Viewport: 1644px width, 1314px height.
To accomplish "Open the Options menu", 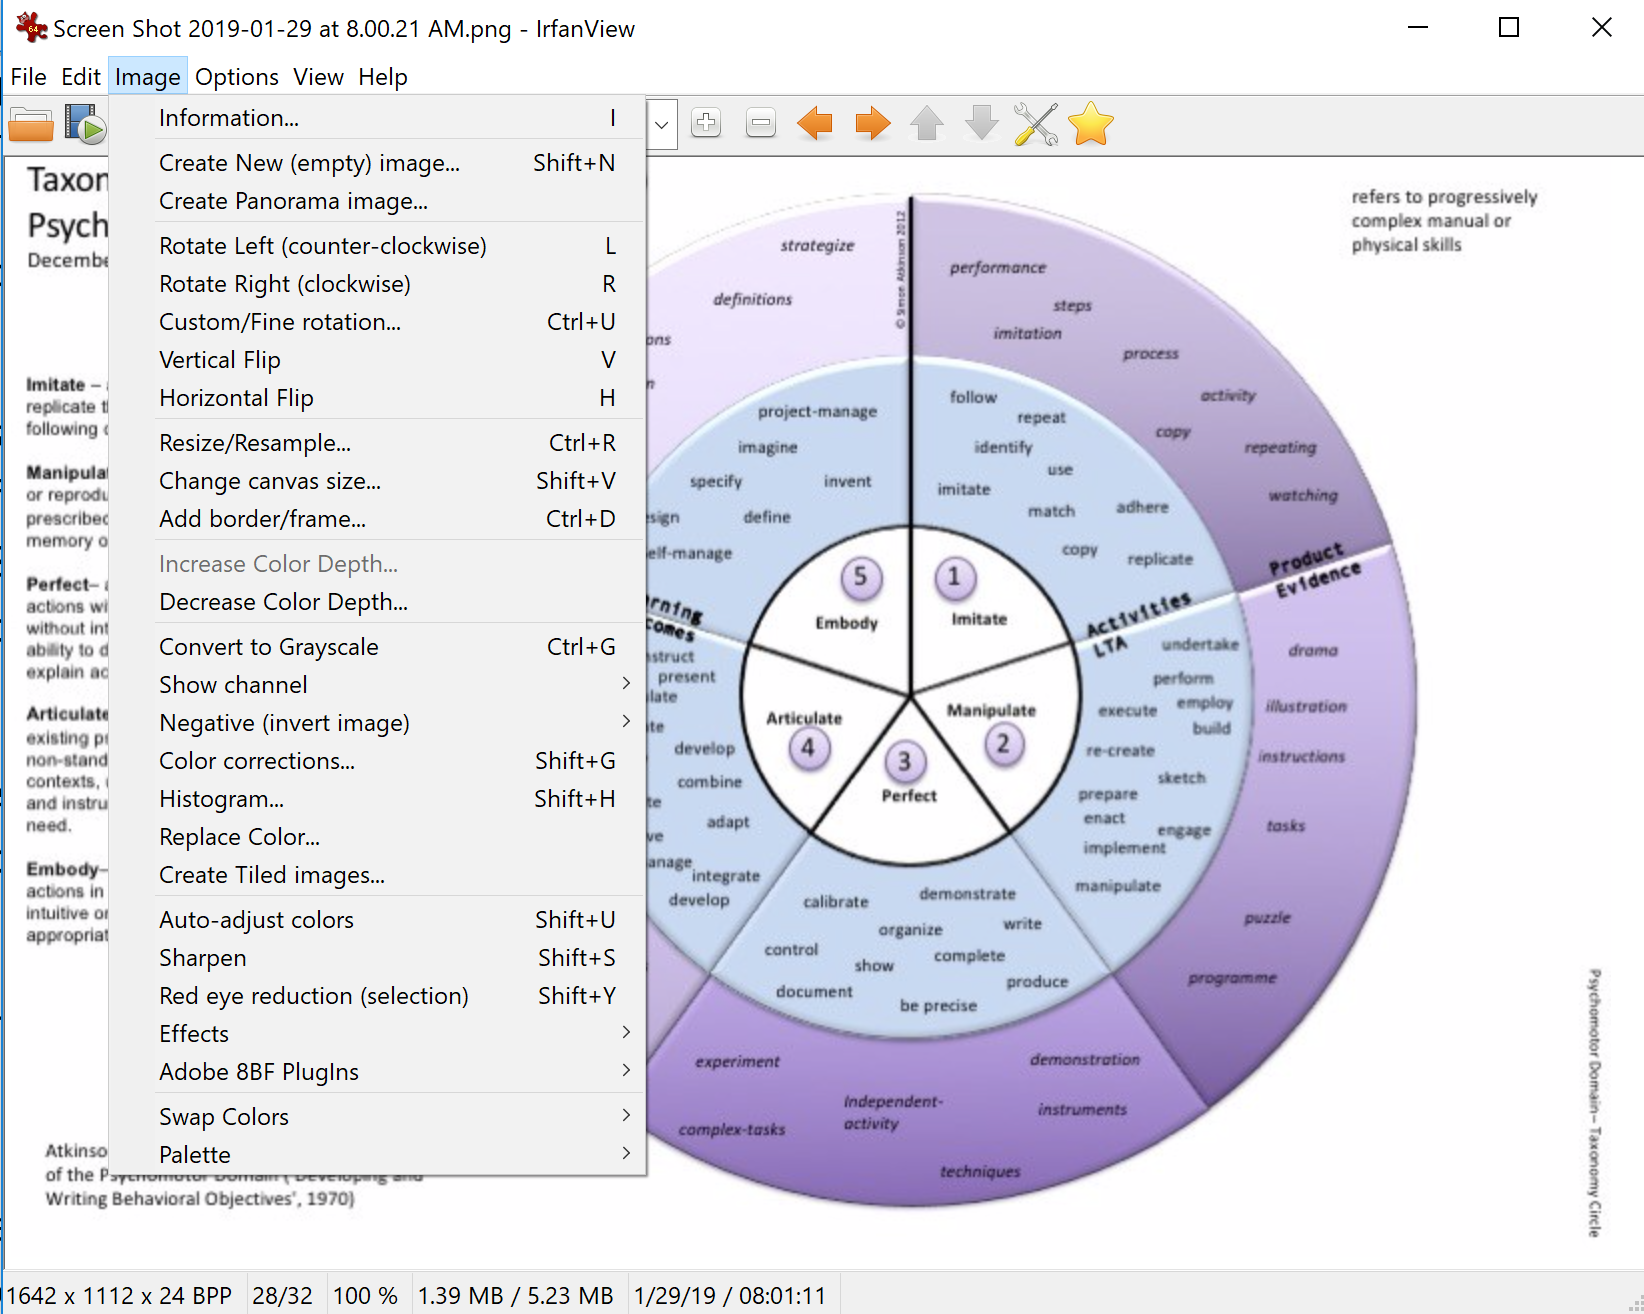I will [237, 77].
